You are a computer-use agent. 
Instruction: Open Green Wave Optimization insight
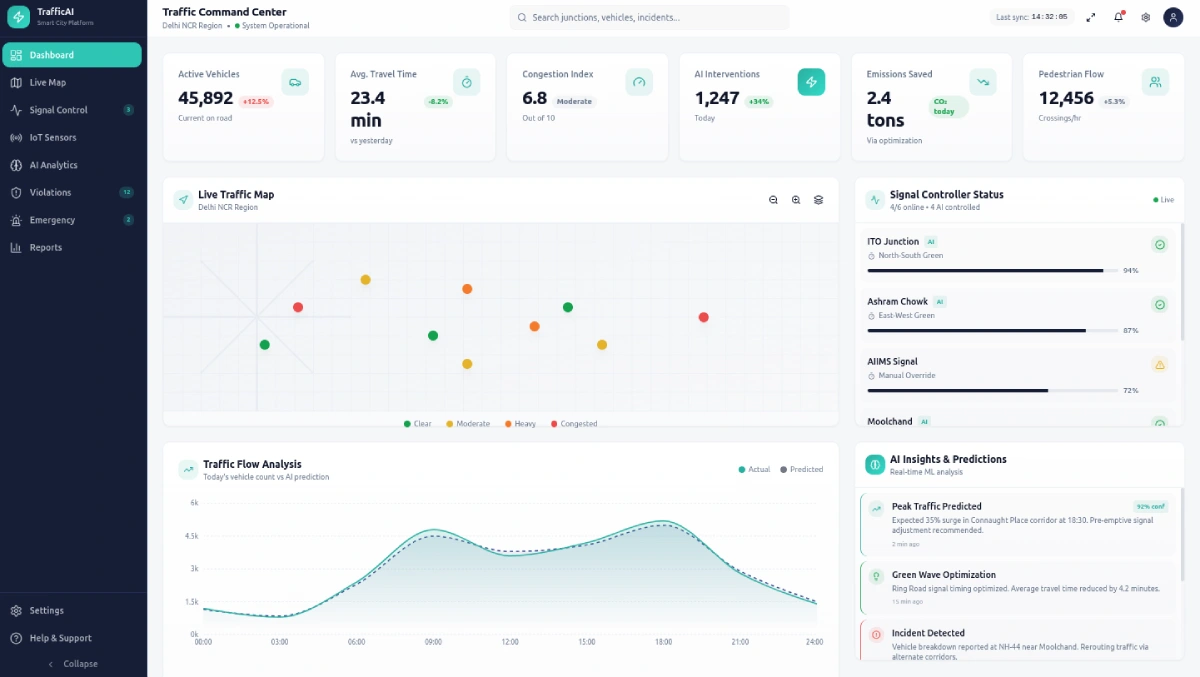(1017, 588)
